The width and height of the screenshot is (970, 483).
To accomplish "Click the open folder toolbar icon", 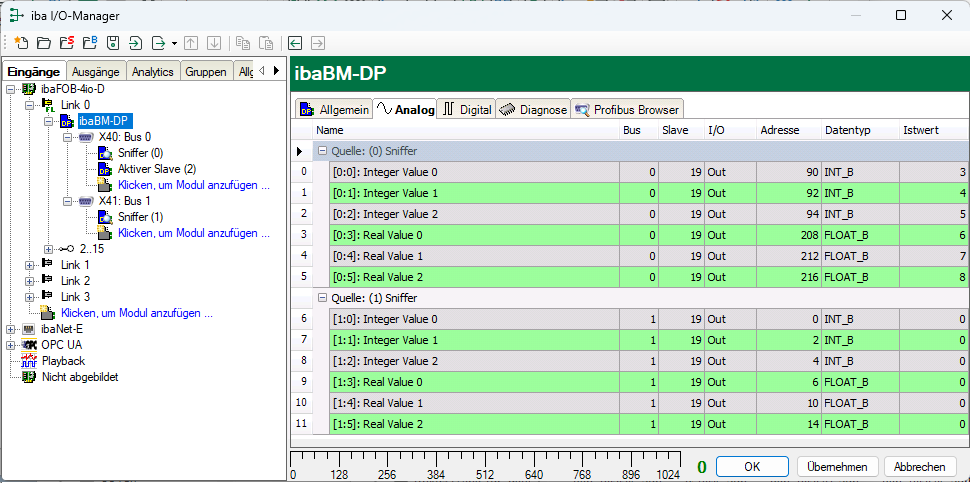I will (x=43, y=43).
